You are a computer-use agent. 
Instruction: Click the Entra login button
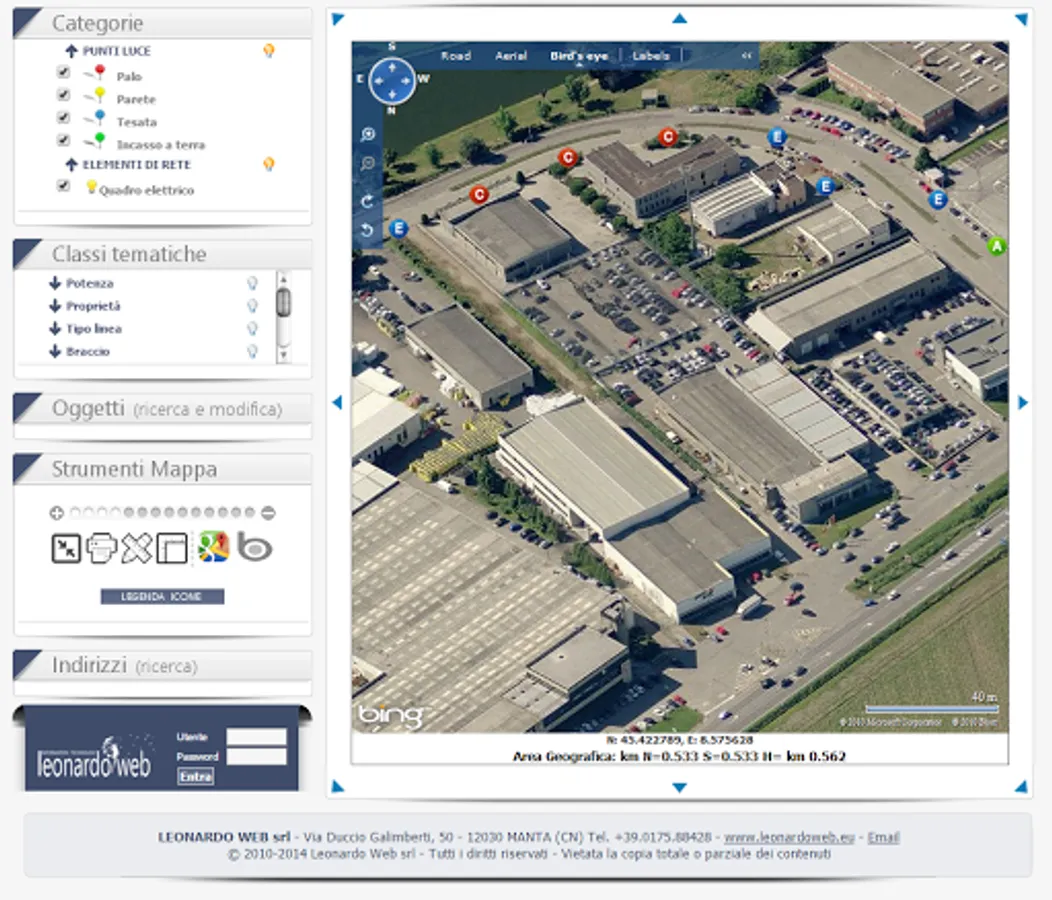point(195,777)
